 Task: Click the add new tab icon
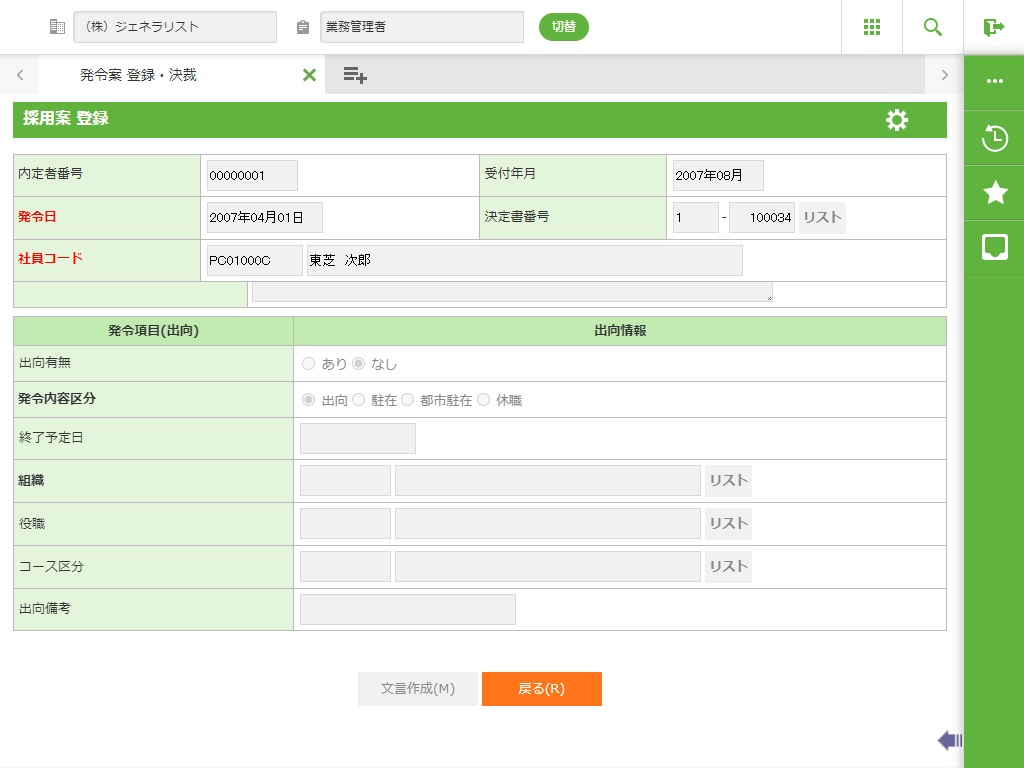[355, 75]
